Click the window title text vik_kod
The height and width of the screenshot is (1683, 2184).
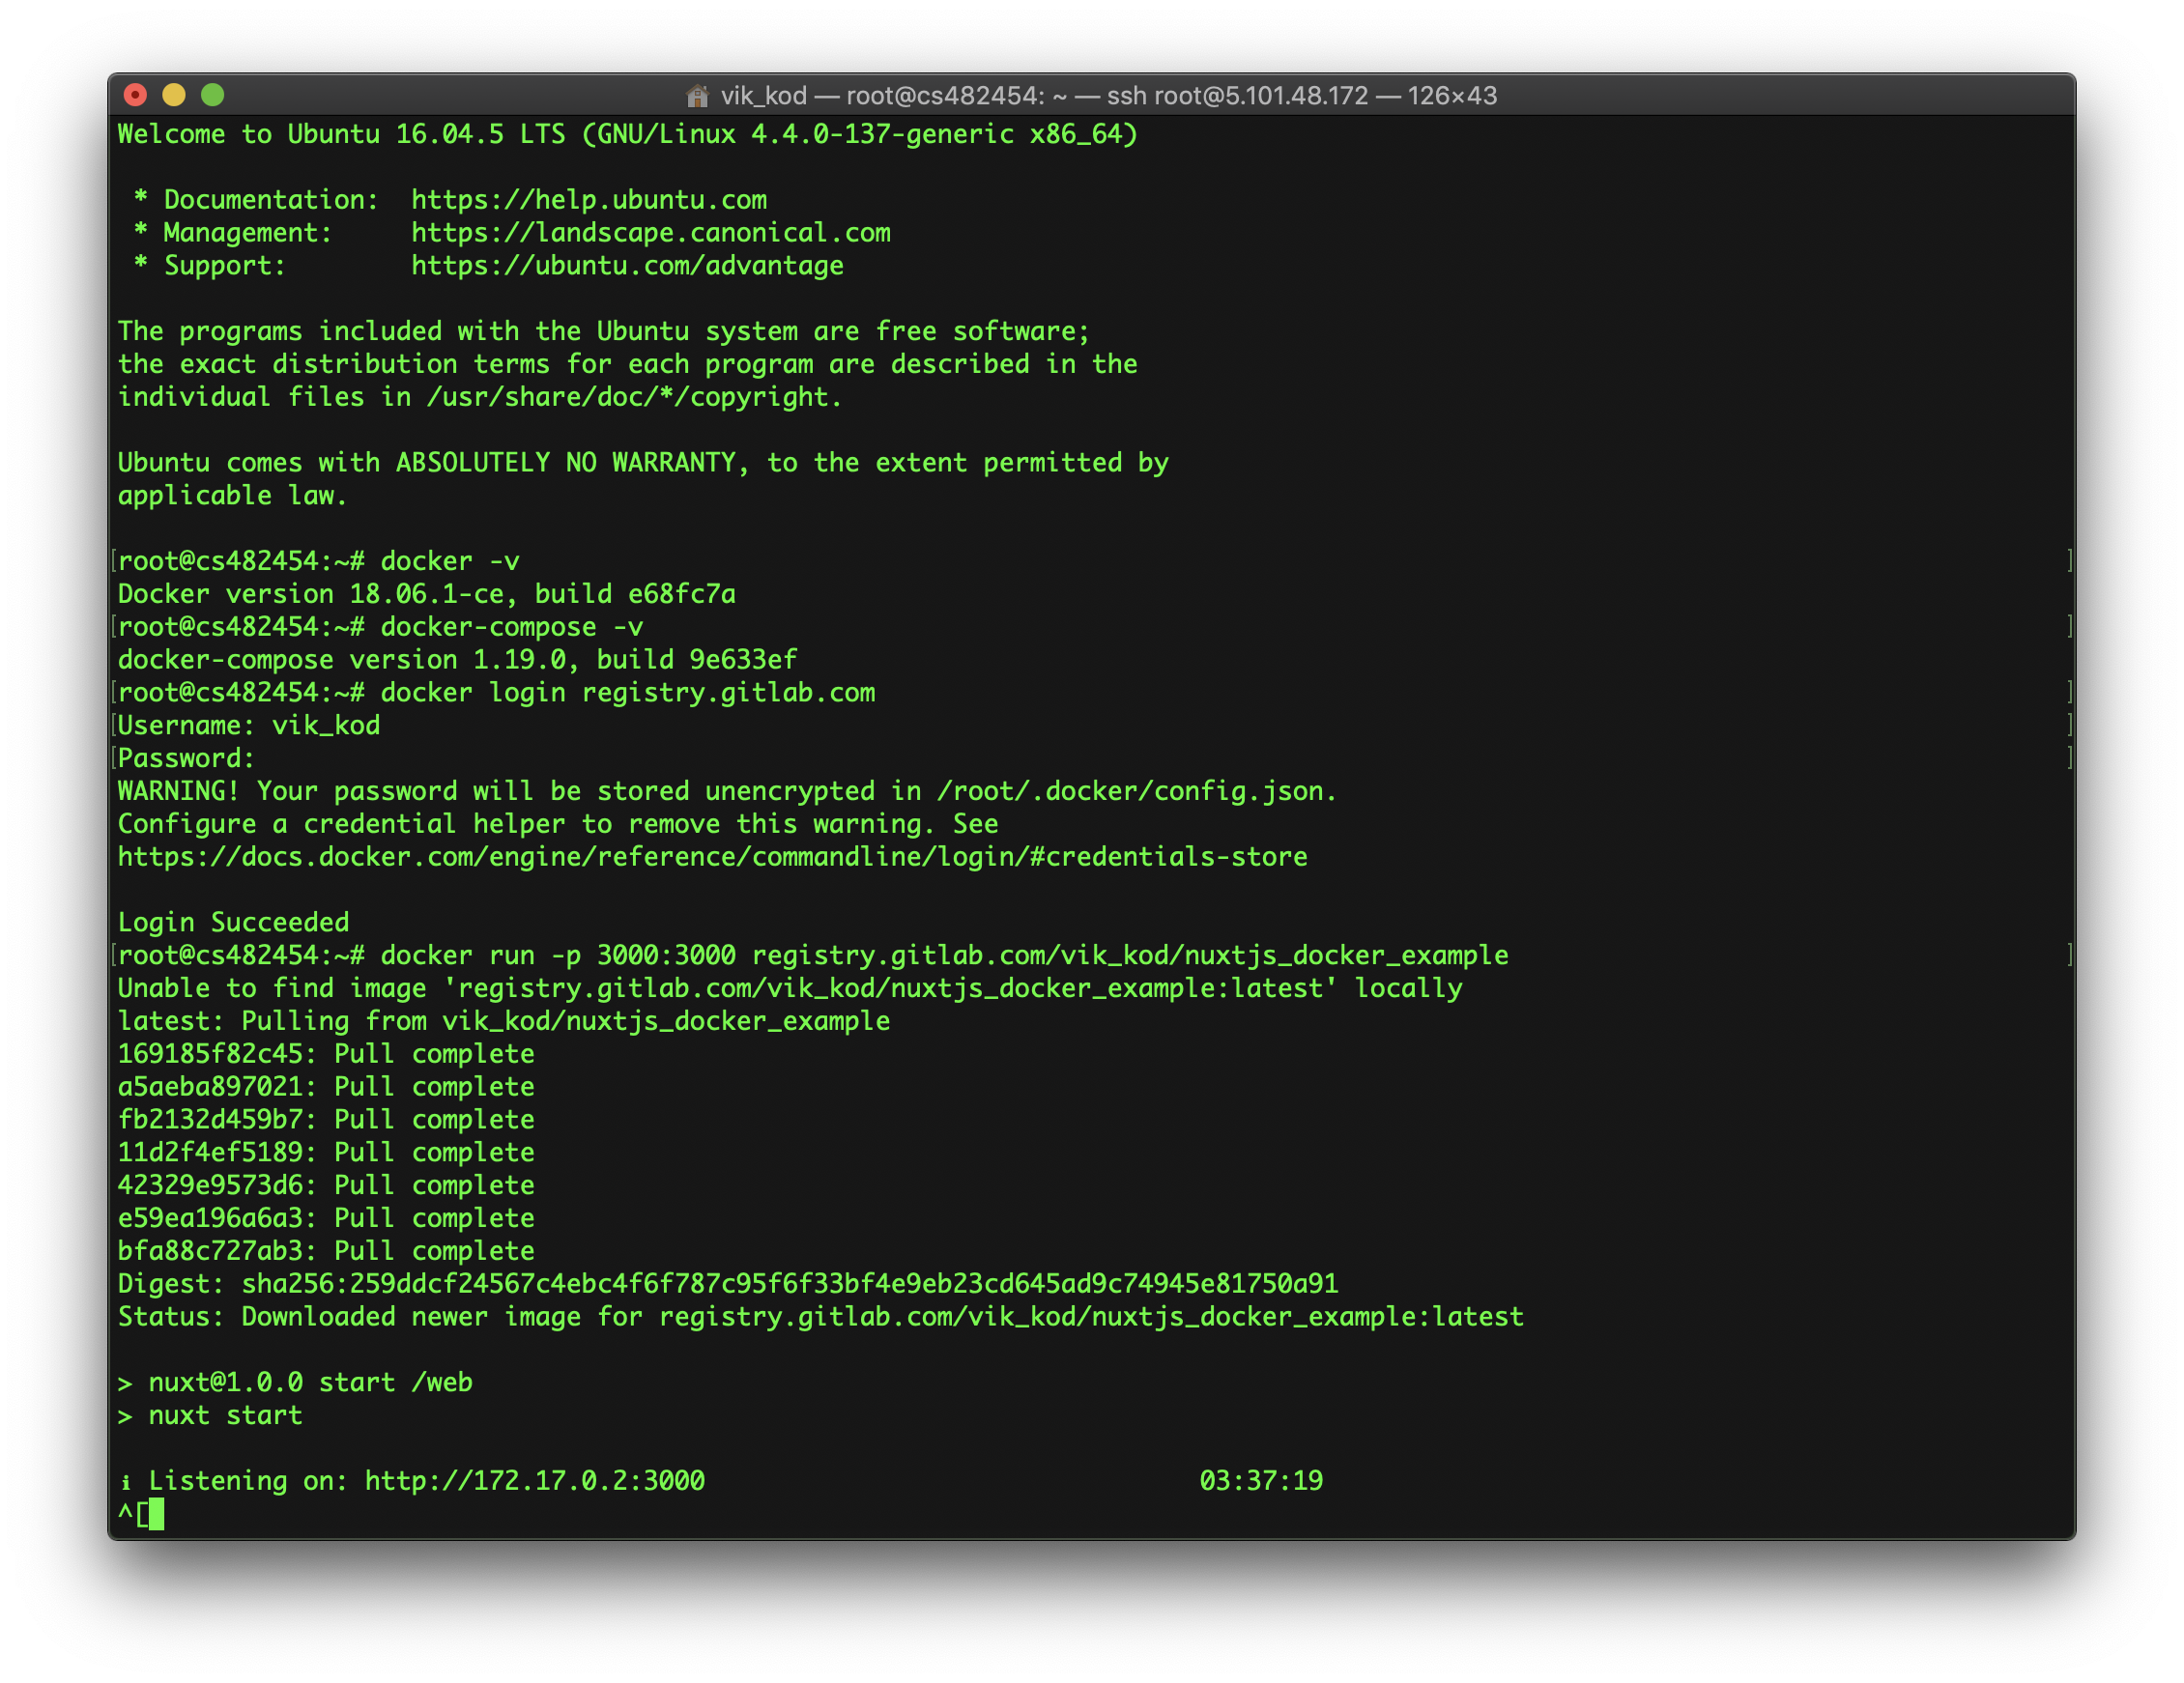click(763, 96)
